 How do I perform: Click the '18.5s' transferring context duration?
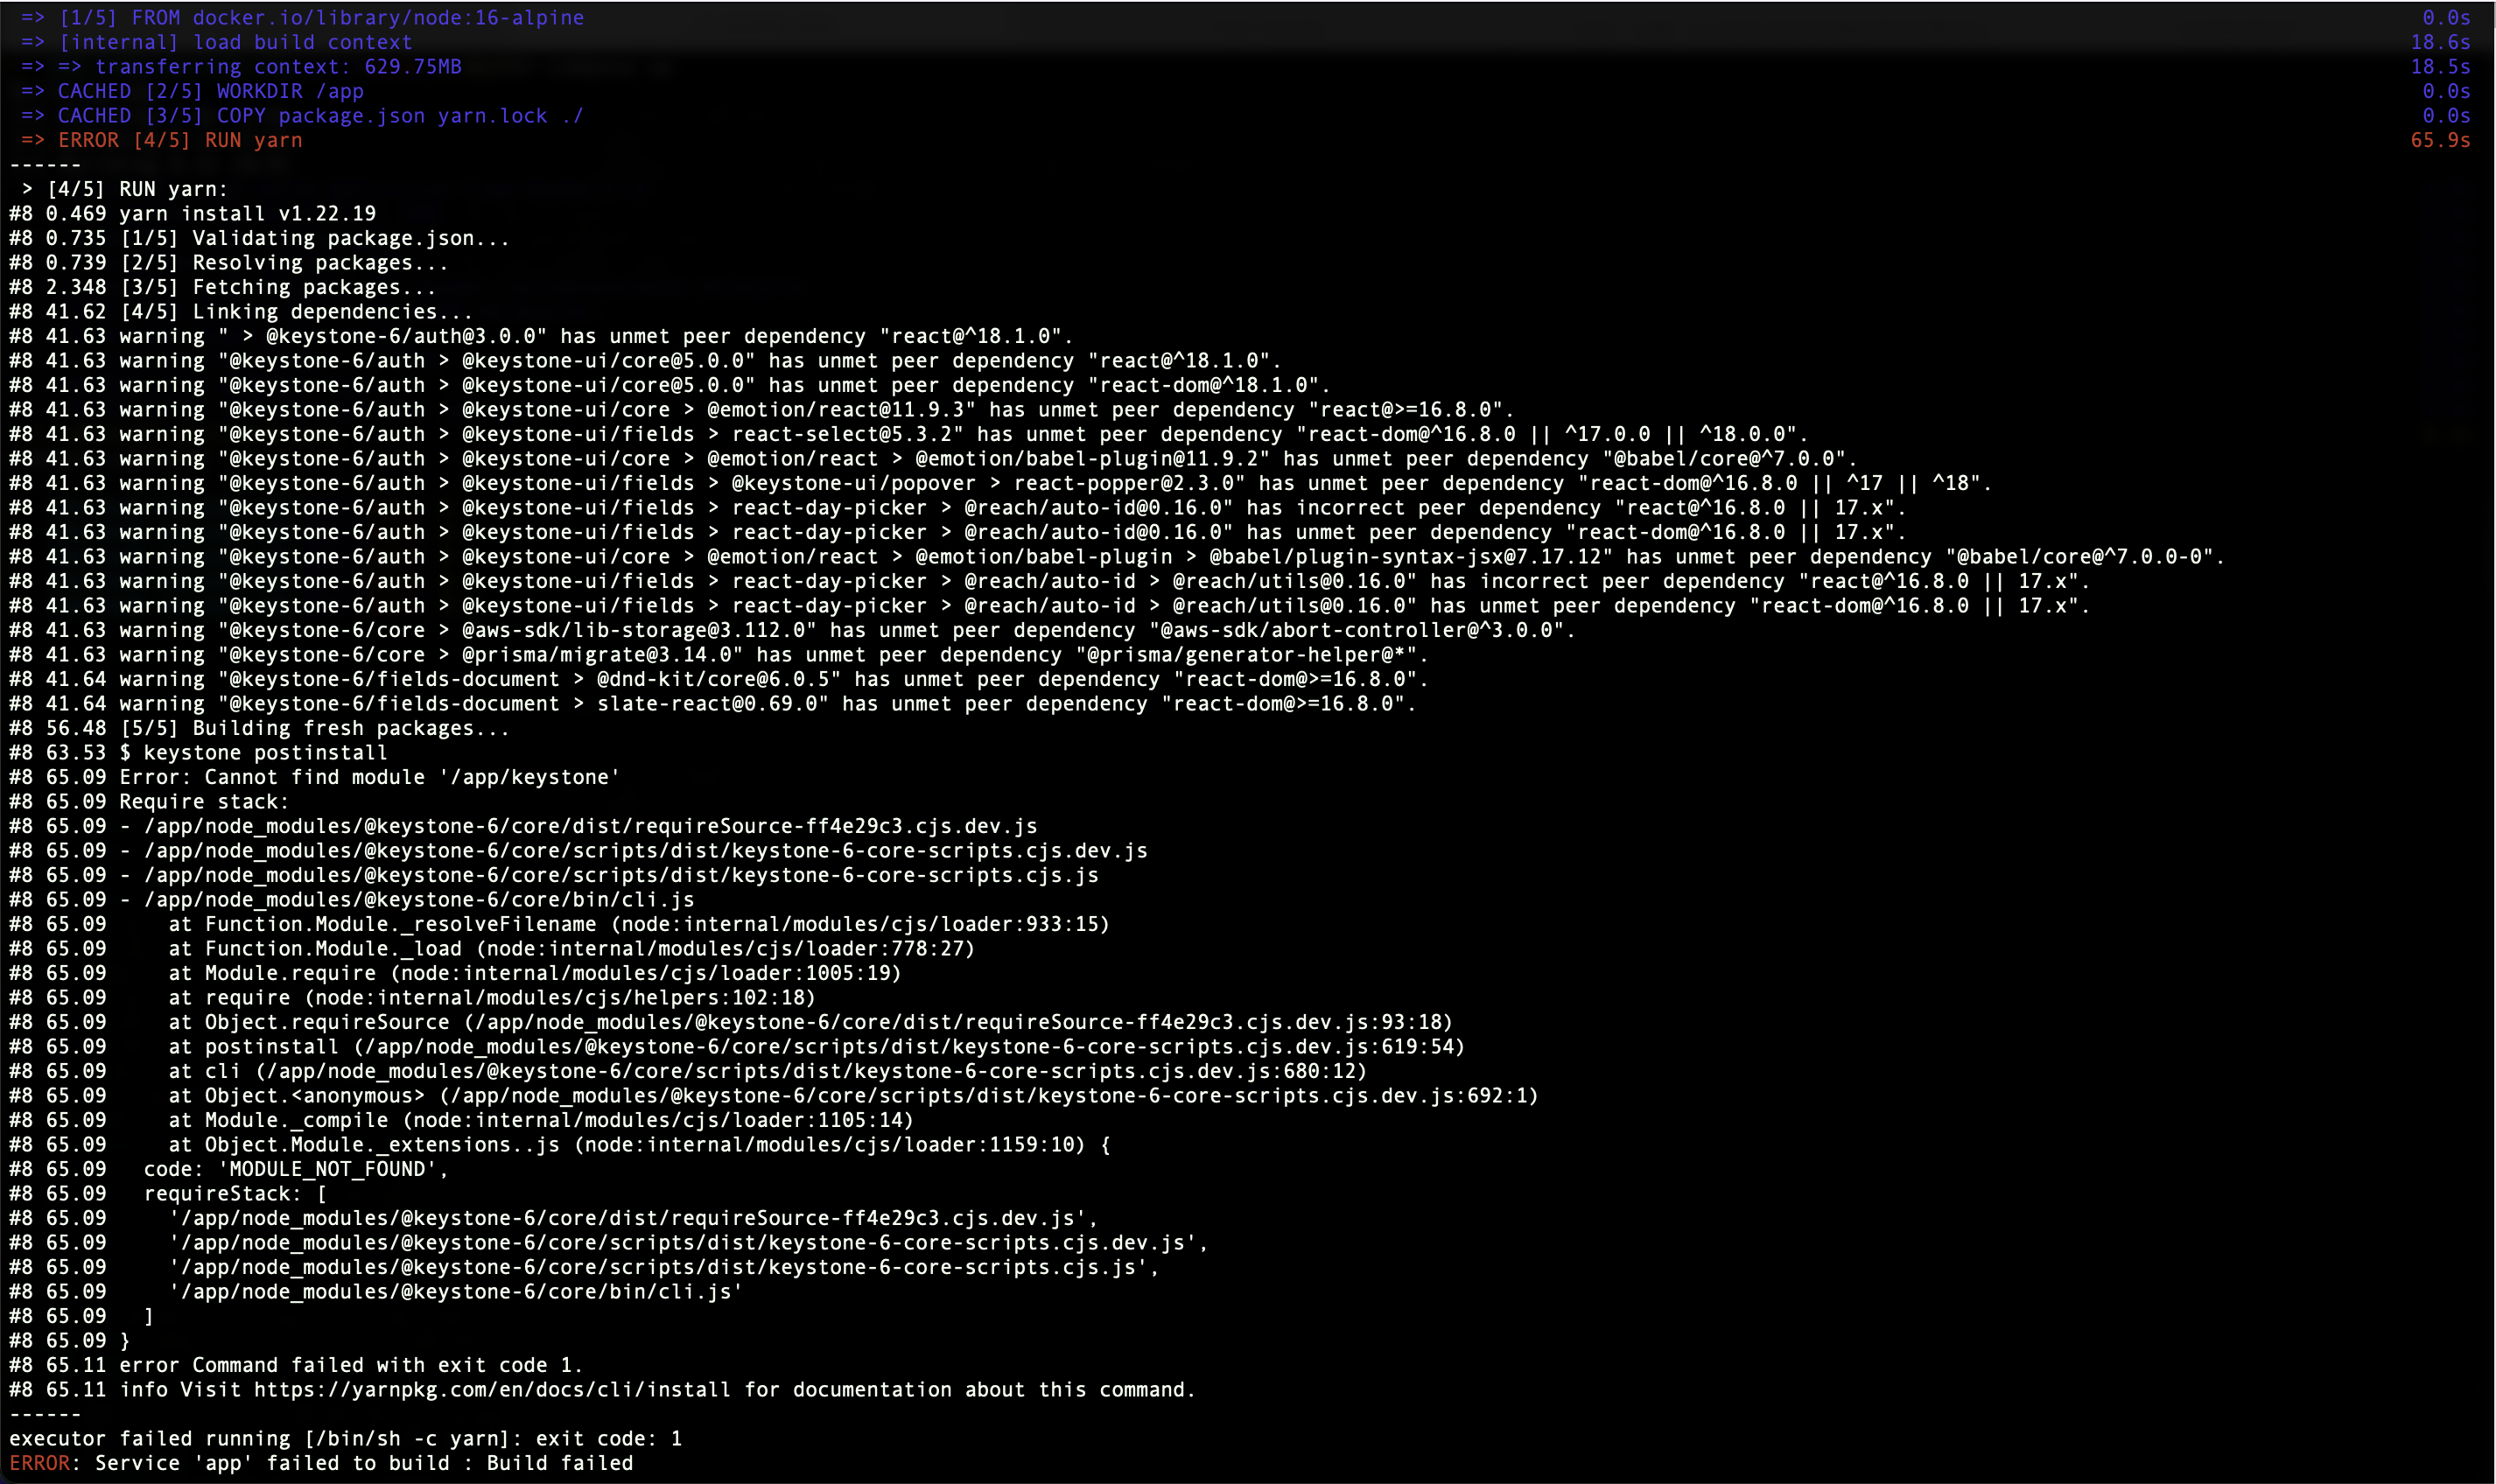tap(2440, 67)
